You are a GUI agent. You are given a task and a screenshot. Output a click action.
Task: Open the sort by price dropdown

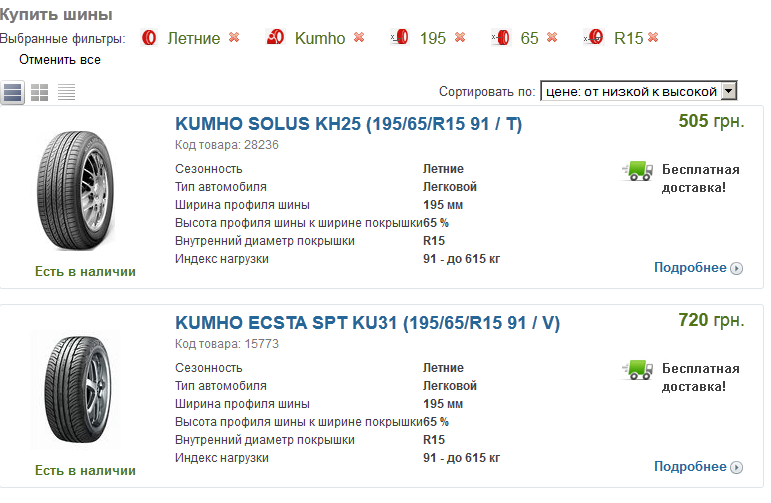[638, 91]
